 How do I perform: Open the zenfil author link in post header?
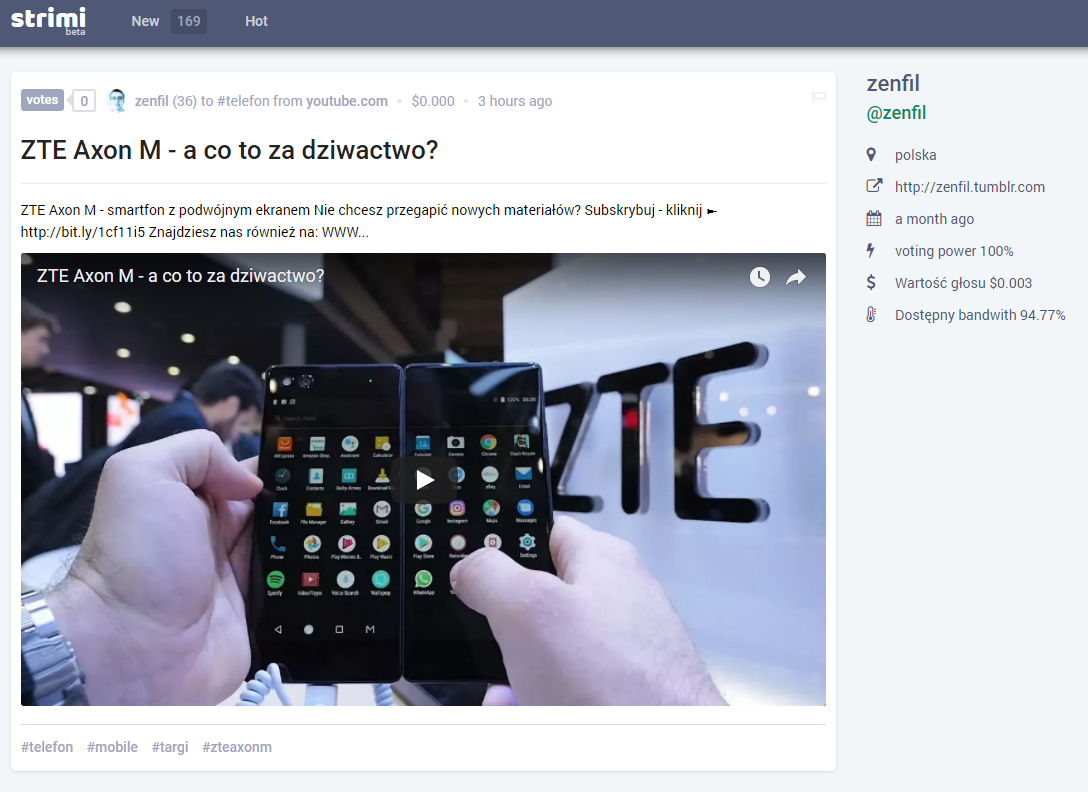(151, 101)
